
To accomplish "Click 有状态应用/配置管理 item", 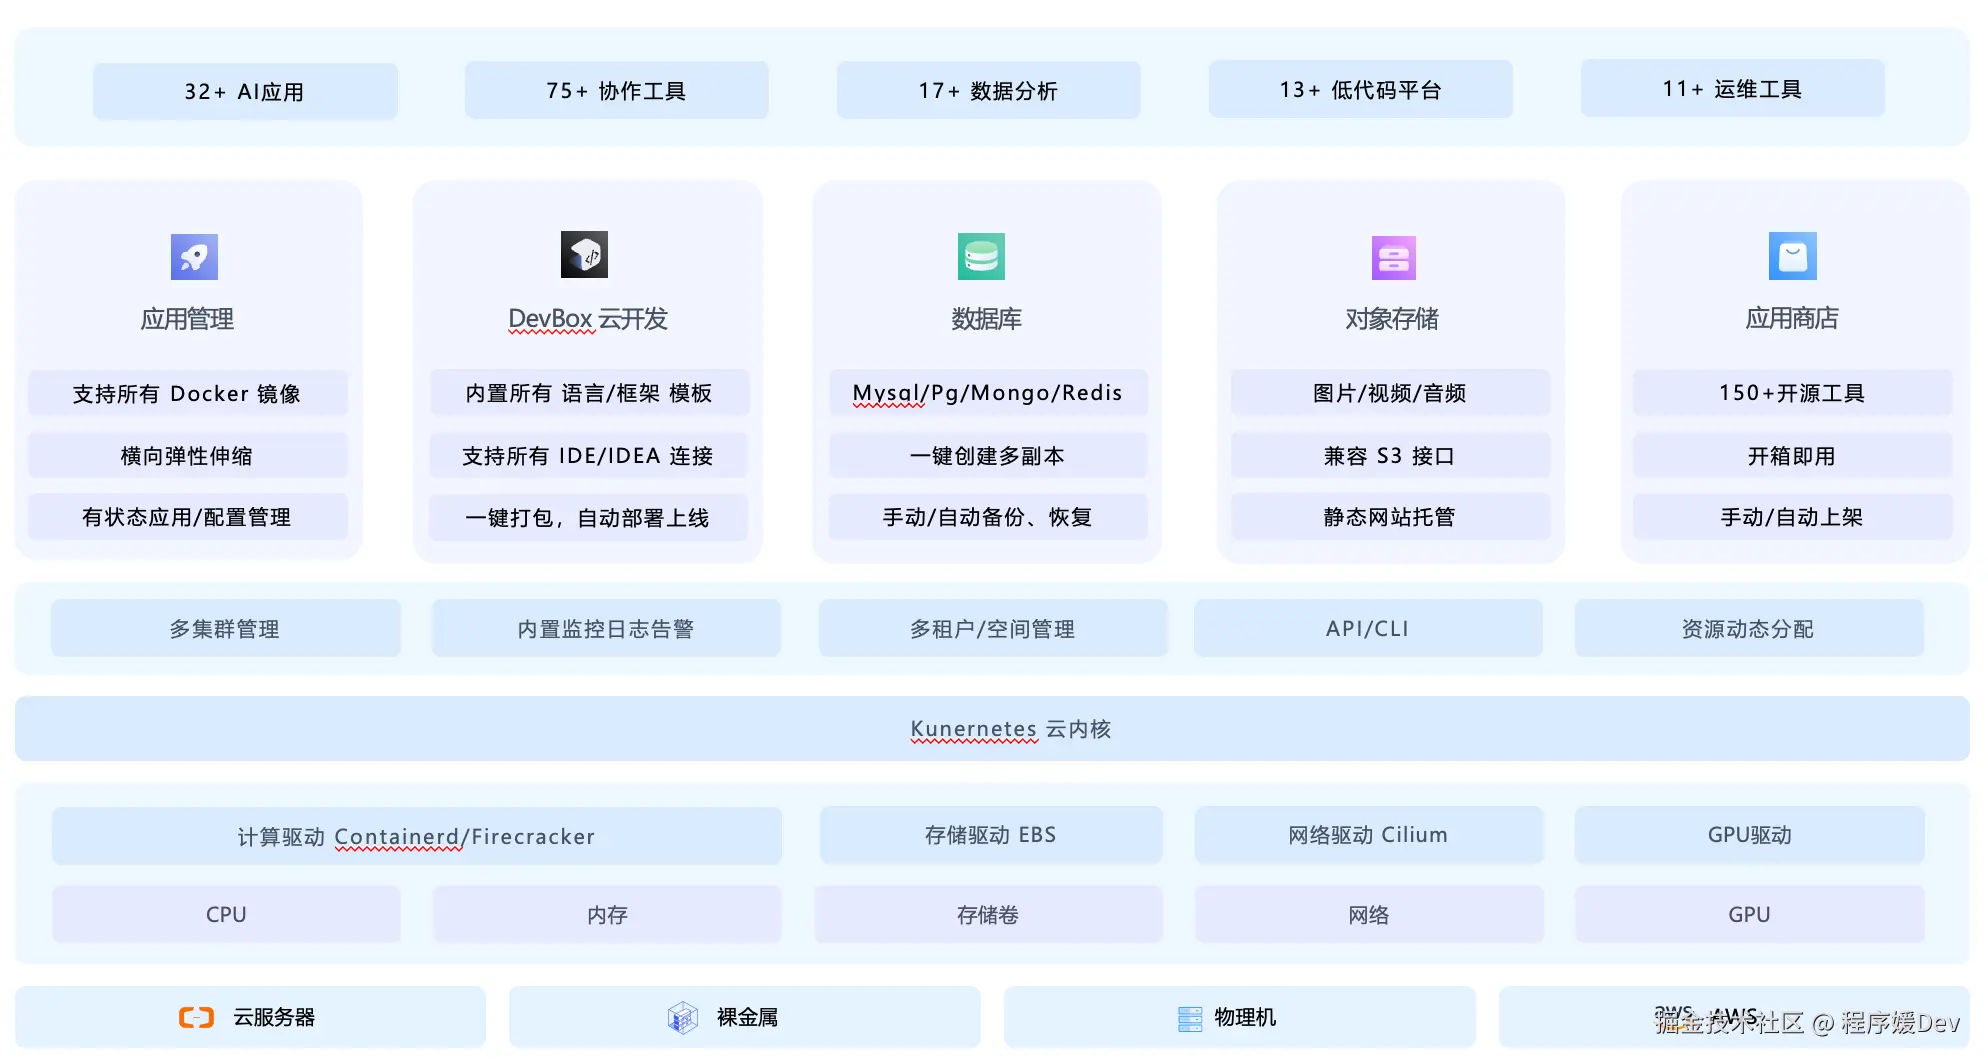I will [x=188, y=517].
